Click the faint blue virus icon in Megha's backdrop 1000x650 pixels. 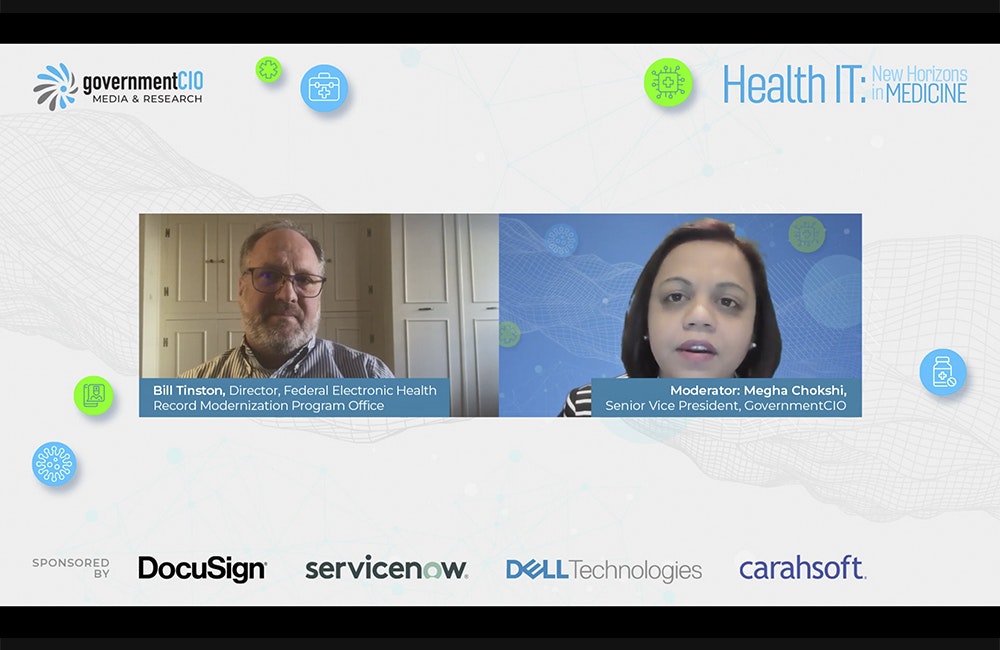(x=561, y=240)
